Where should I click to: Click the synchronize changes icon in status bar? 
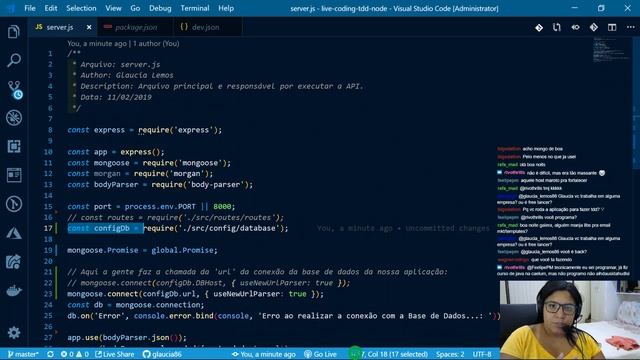[50, 354]
